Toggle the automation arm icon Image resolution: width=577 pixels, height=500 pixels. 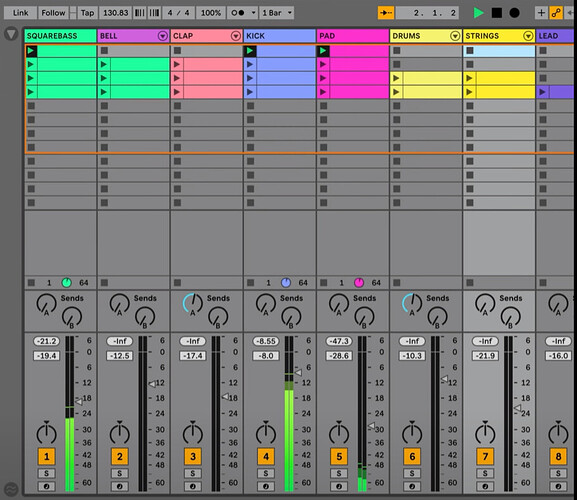[x=556, y=13]
